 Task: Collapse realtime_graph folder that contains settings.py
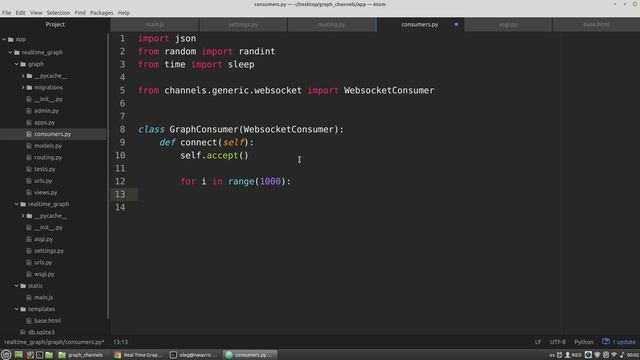pyautogui.click(x=16, y=204)
